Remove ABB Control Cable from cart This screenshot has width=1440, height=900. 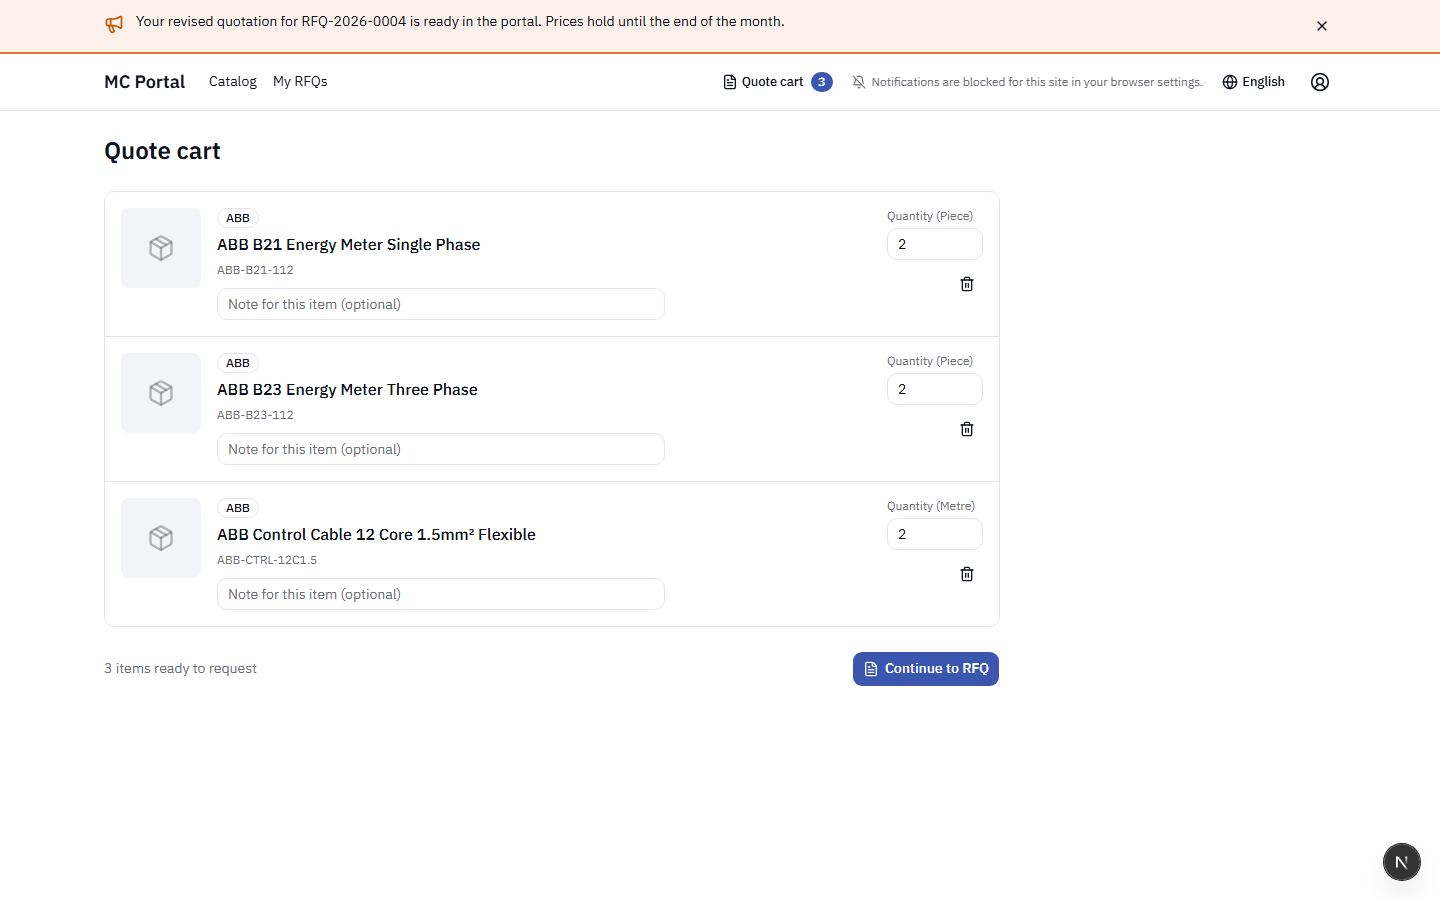coord(967,574)
